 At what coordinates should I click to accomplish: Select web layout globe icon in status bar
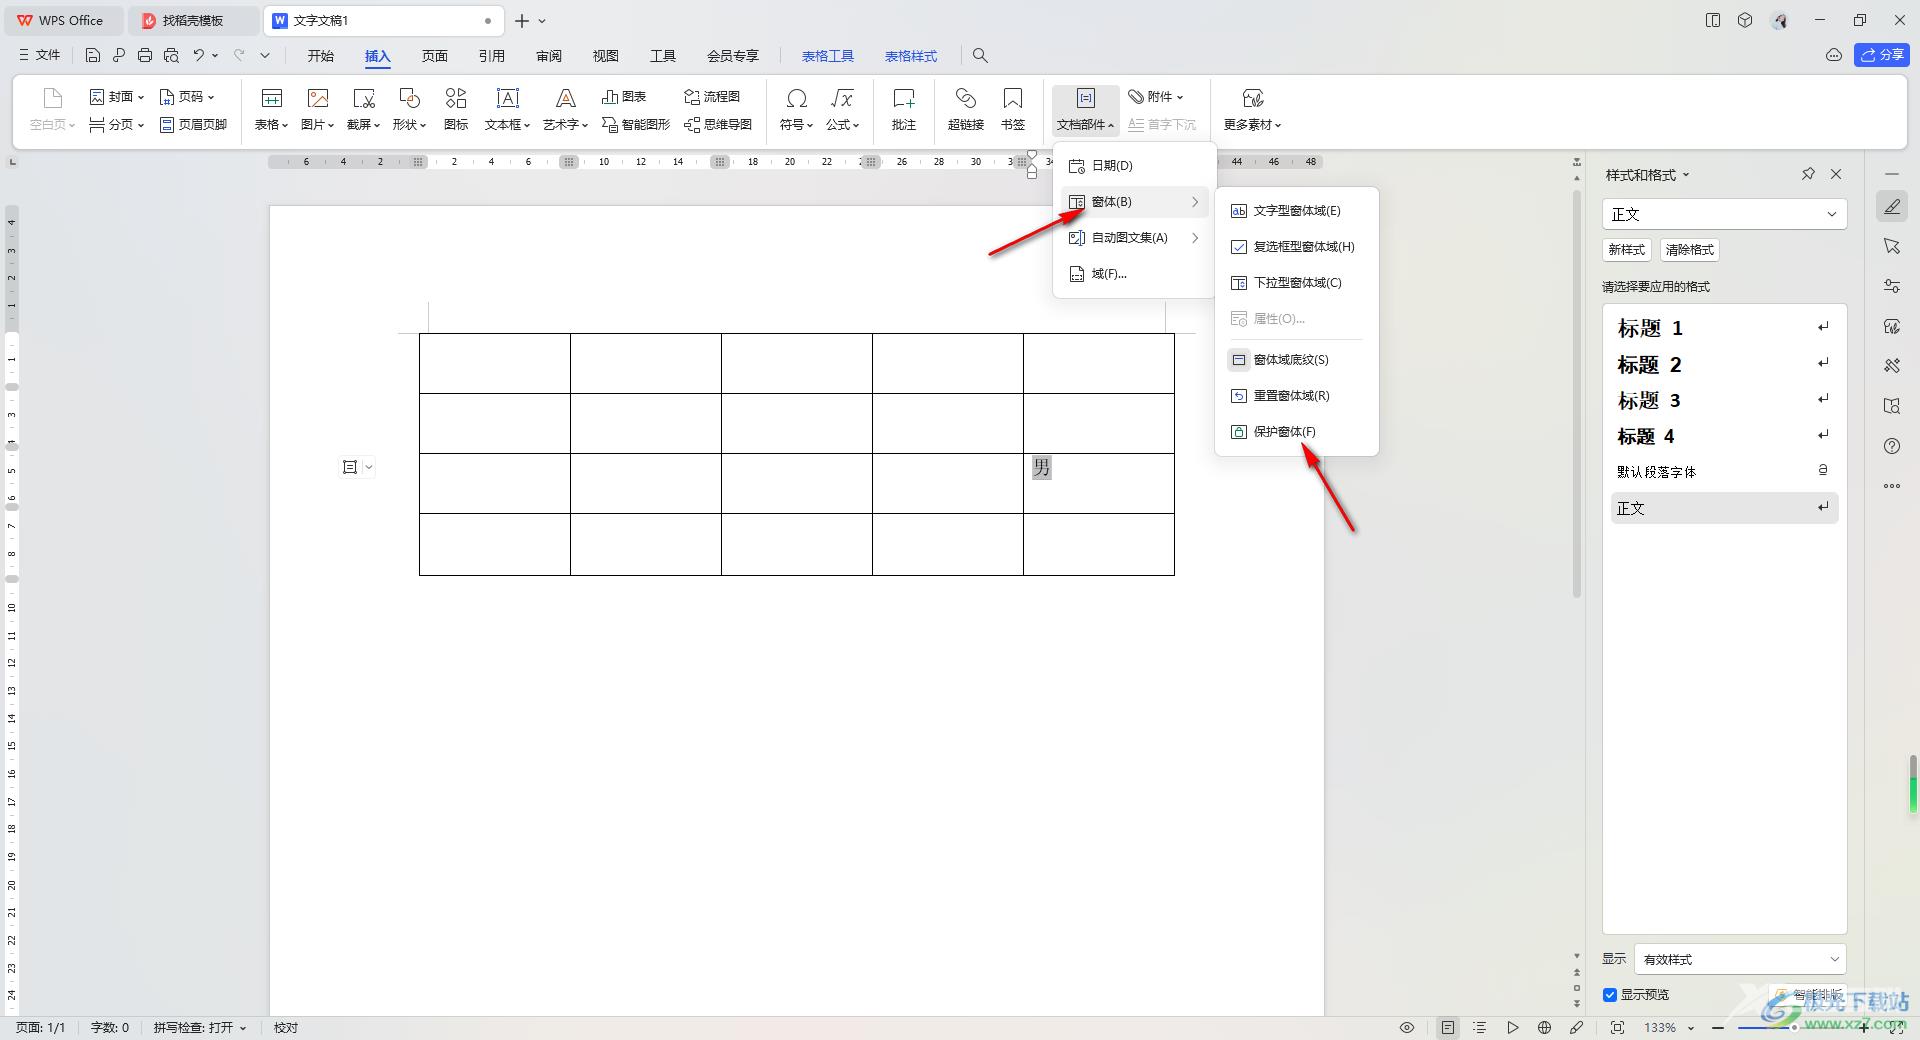pos(1545,1027)
